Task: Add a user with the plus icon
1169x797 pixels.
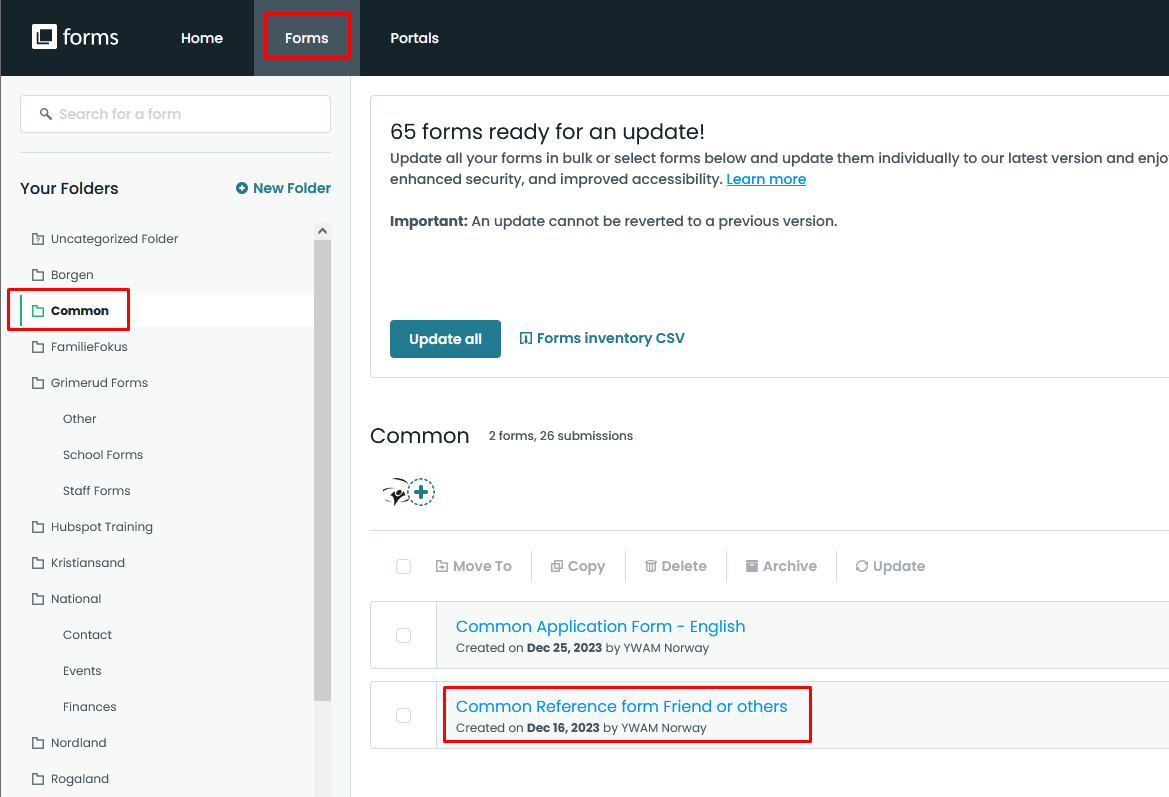Action: tap(421, 492)
